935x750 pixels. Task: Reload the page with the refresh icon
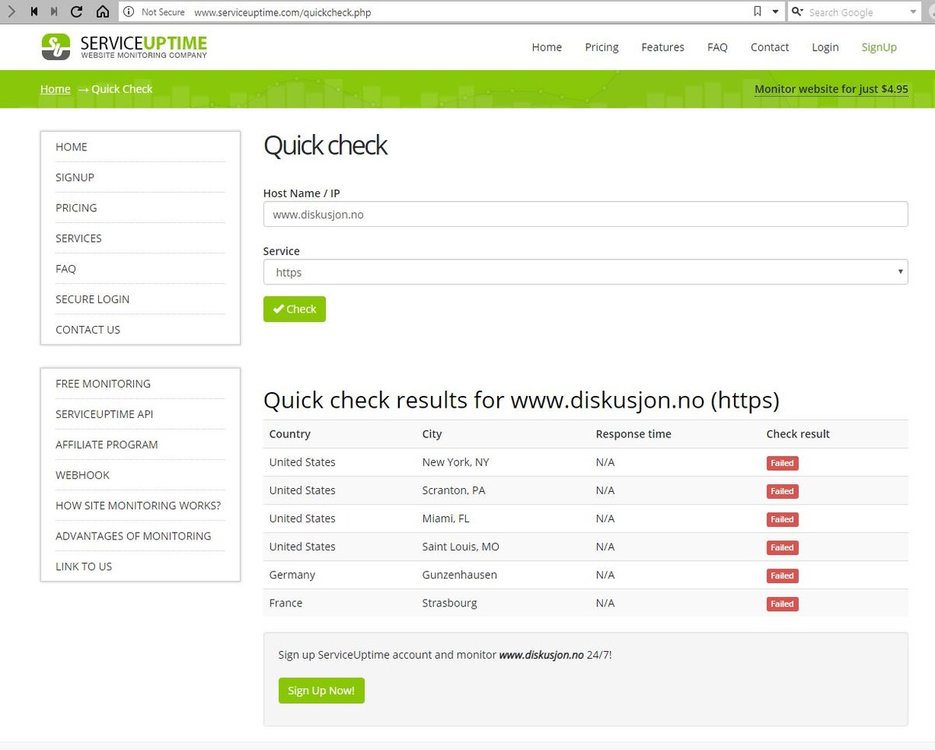[x=76, y=11]
